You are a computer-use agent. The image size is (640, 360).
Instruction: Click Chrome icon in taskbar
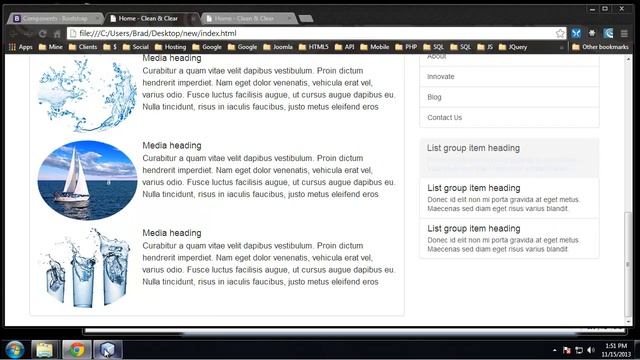(x=77, y=349)
